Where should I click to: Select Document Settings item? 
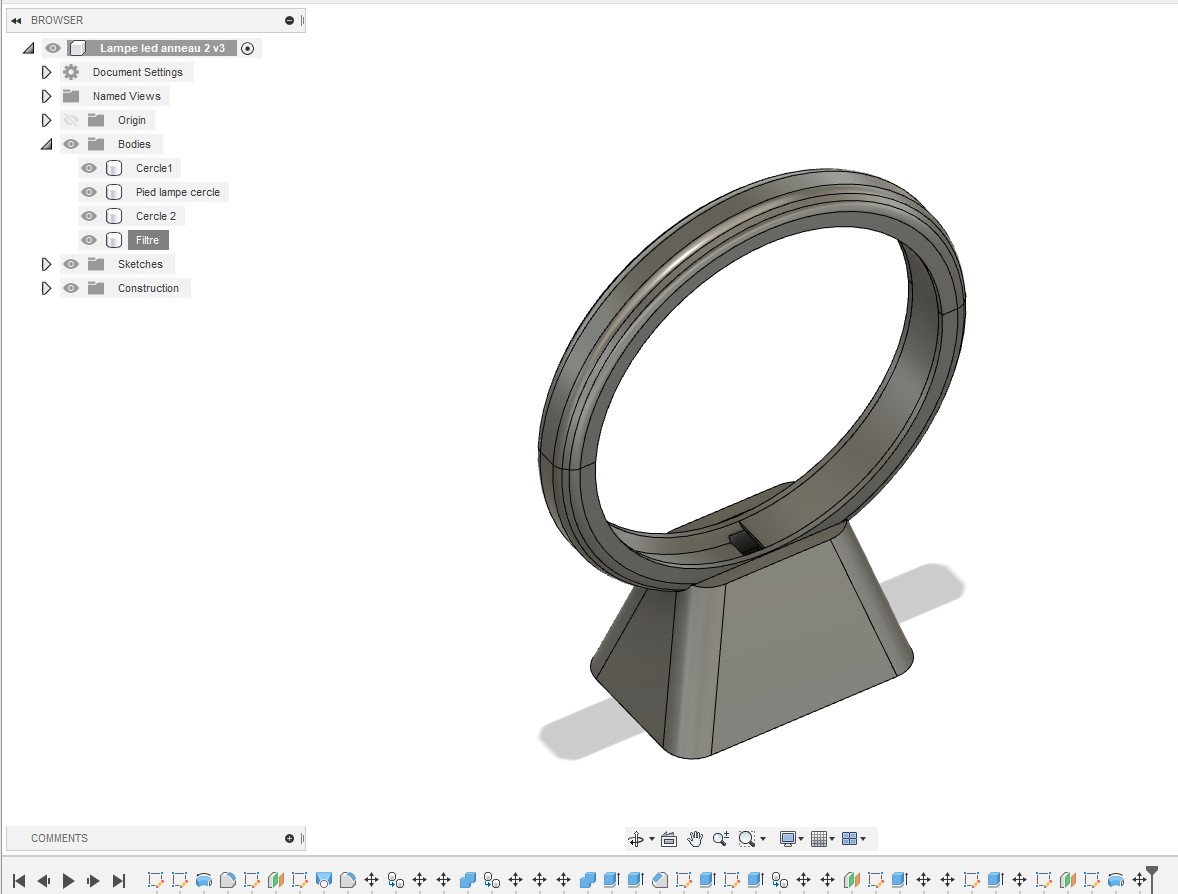[x=137, y=72]
